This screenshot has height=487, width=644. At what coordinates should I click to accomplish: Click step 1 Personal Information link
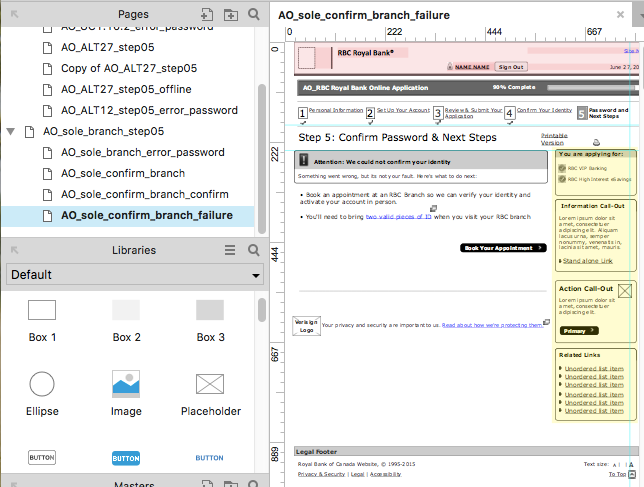(336, 110)
